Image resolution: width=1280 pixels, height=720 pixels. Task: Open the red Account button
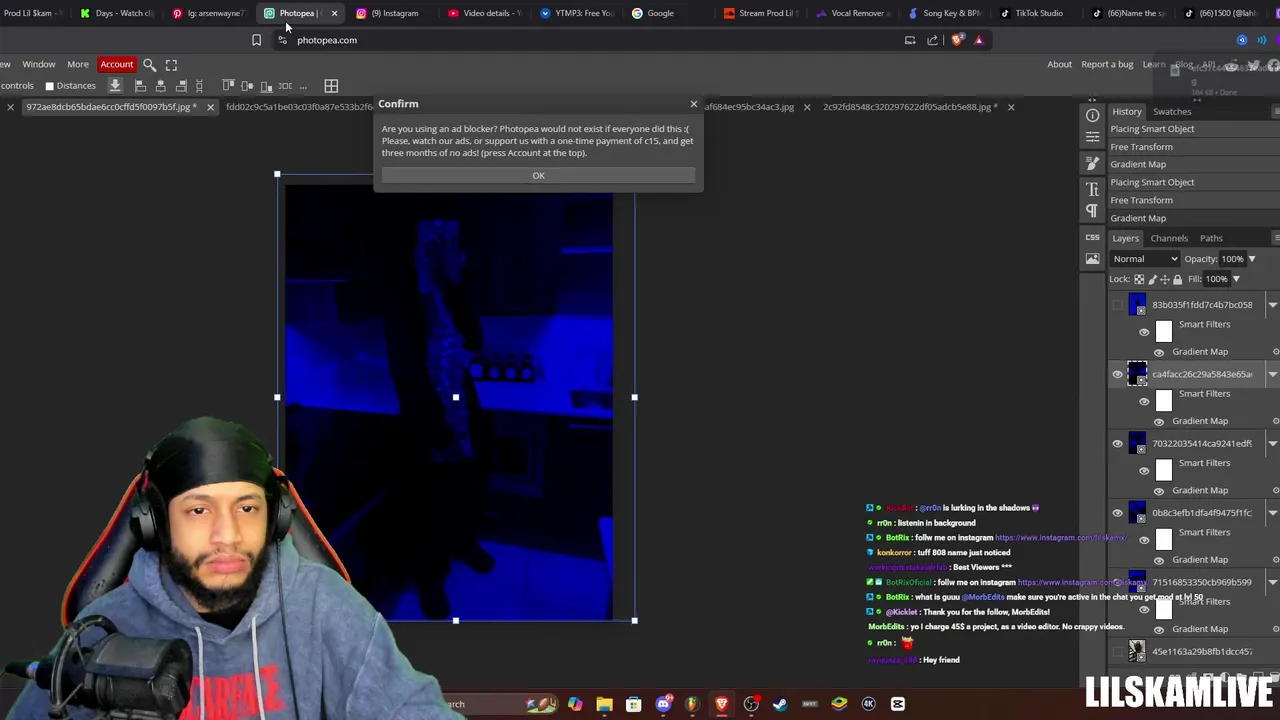pos(116,64)
